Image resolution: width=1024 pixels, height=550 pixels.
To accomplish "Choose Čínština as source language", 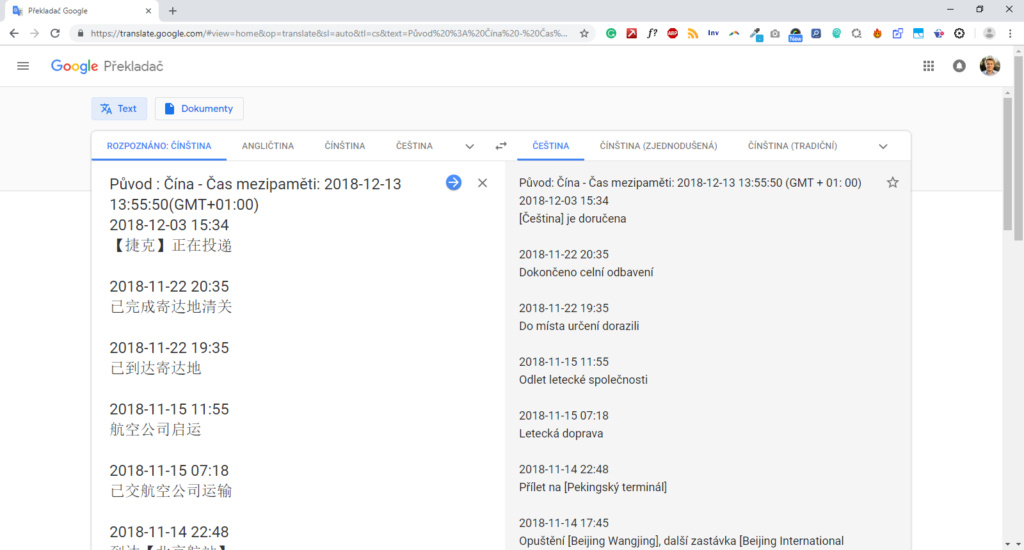I will click(345, 146).
